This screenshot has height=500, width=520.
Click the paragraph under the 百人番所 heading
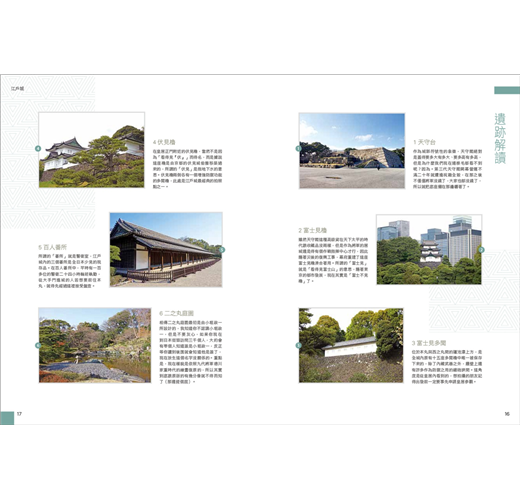tap(70, 271)
